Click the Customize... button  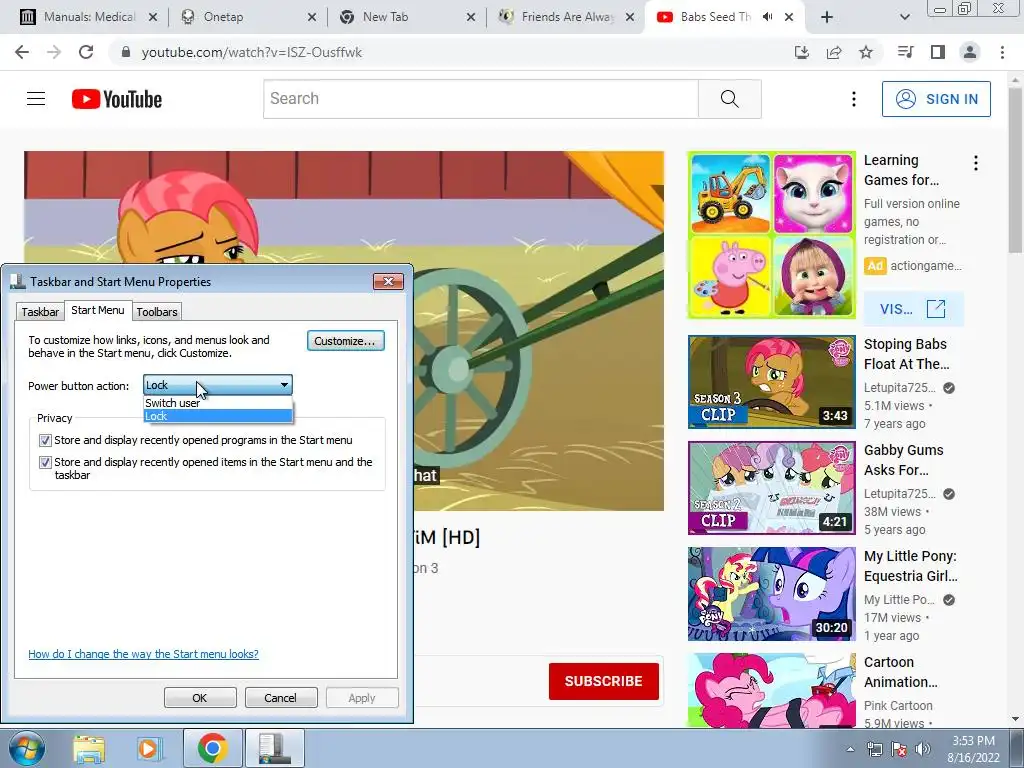pyautogui.click(x=345, y=341)
